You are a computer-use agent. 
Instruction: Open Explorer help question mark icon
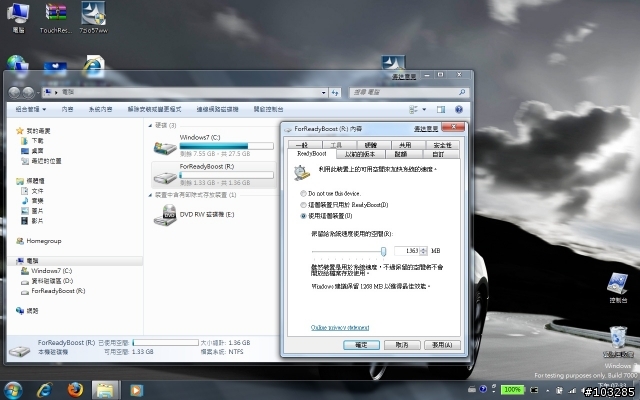coord(459,109)
